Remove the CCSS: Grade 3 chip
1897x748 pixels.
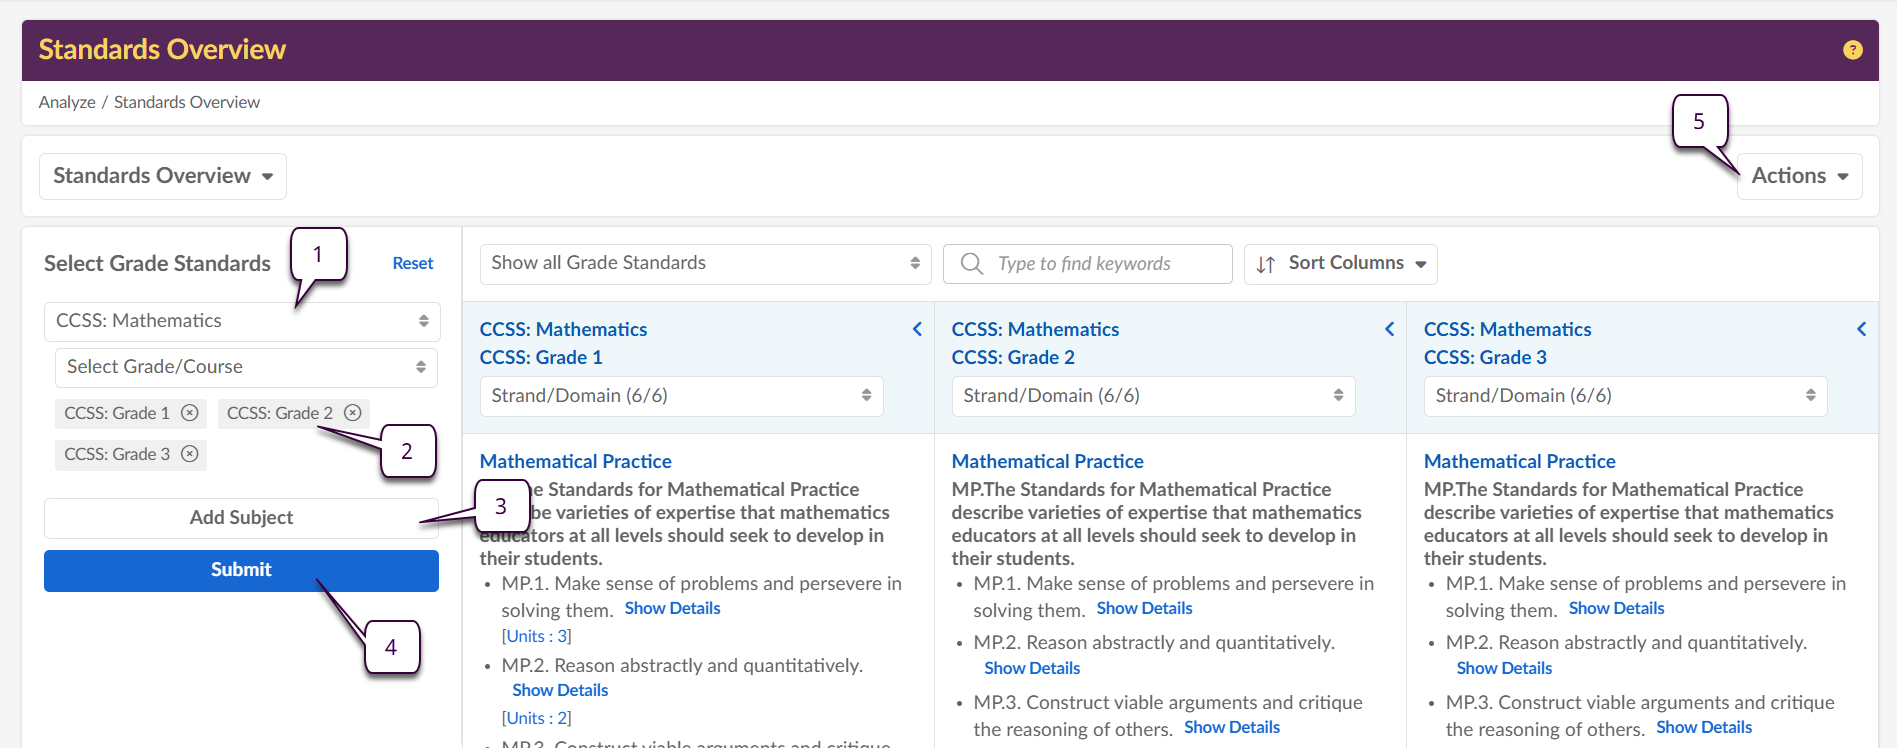190,454
